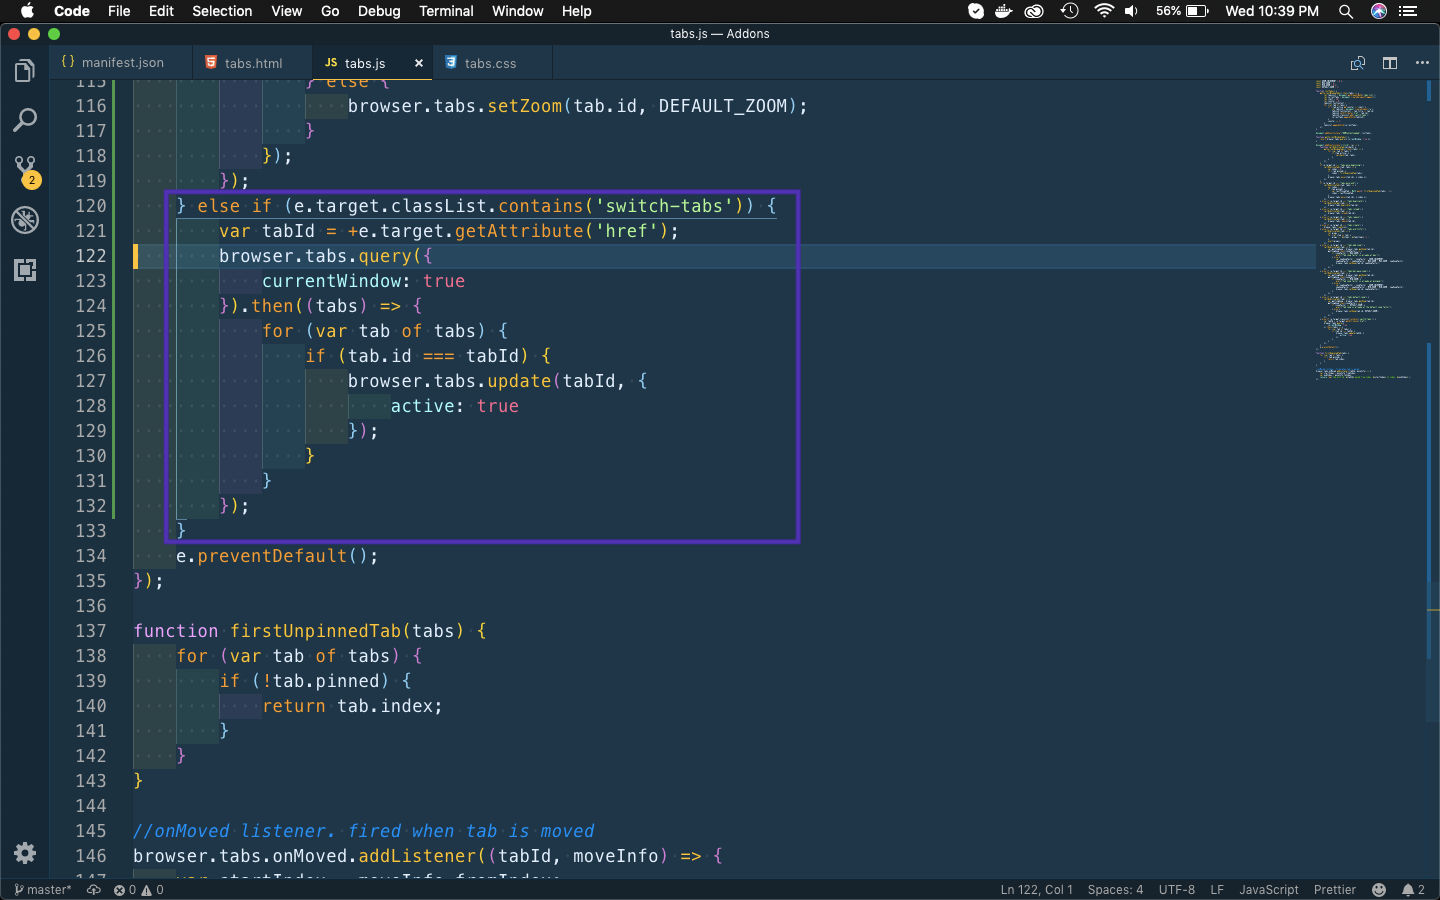Click on 'currentWindow: true' code line
1440x900 pixels.
pos(363,281)
